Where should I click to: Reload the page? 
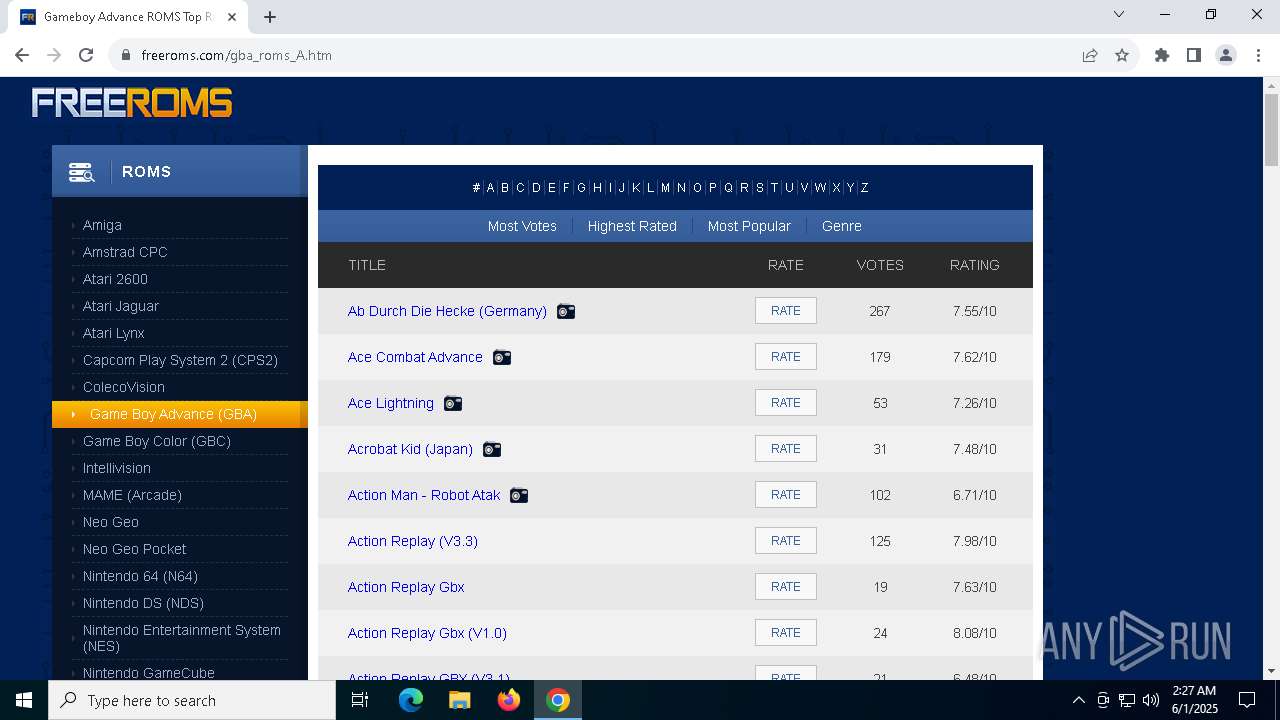(86, 55)
